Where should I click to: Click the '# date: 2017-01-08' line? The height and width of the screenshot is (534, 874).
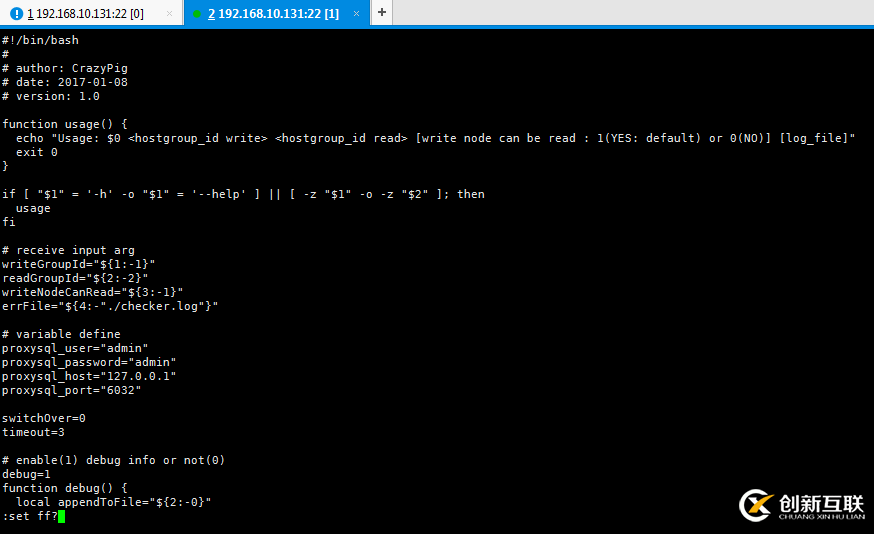pyautogui.click(x=65, y=82)
